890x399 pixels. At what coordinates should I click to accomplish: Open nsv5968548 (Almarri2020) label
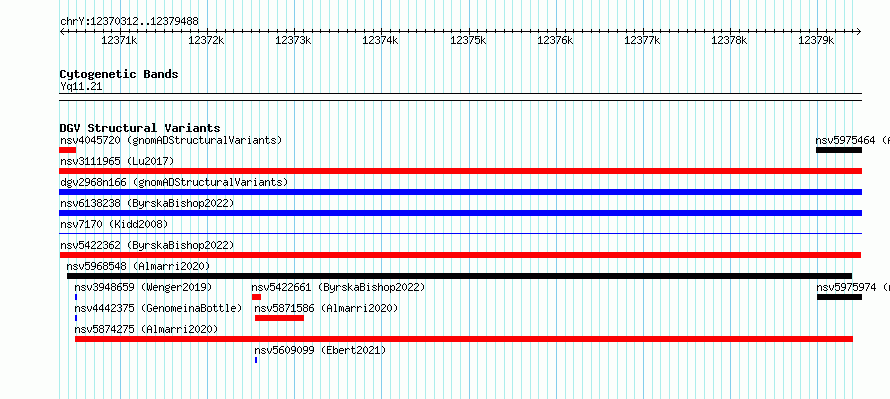tap(138, 266)
